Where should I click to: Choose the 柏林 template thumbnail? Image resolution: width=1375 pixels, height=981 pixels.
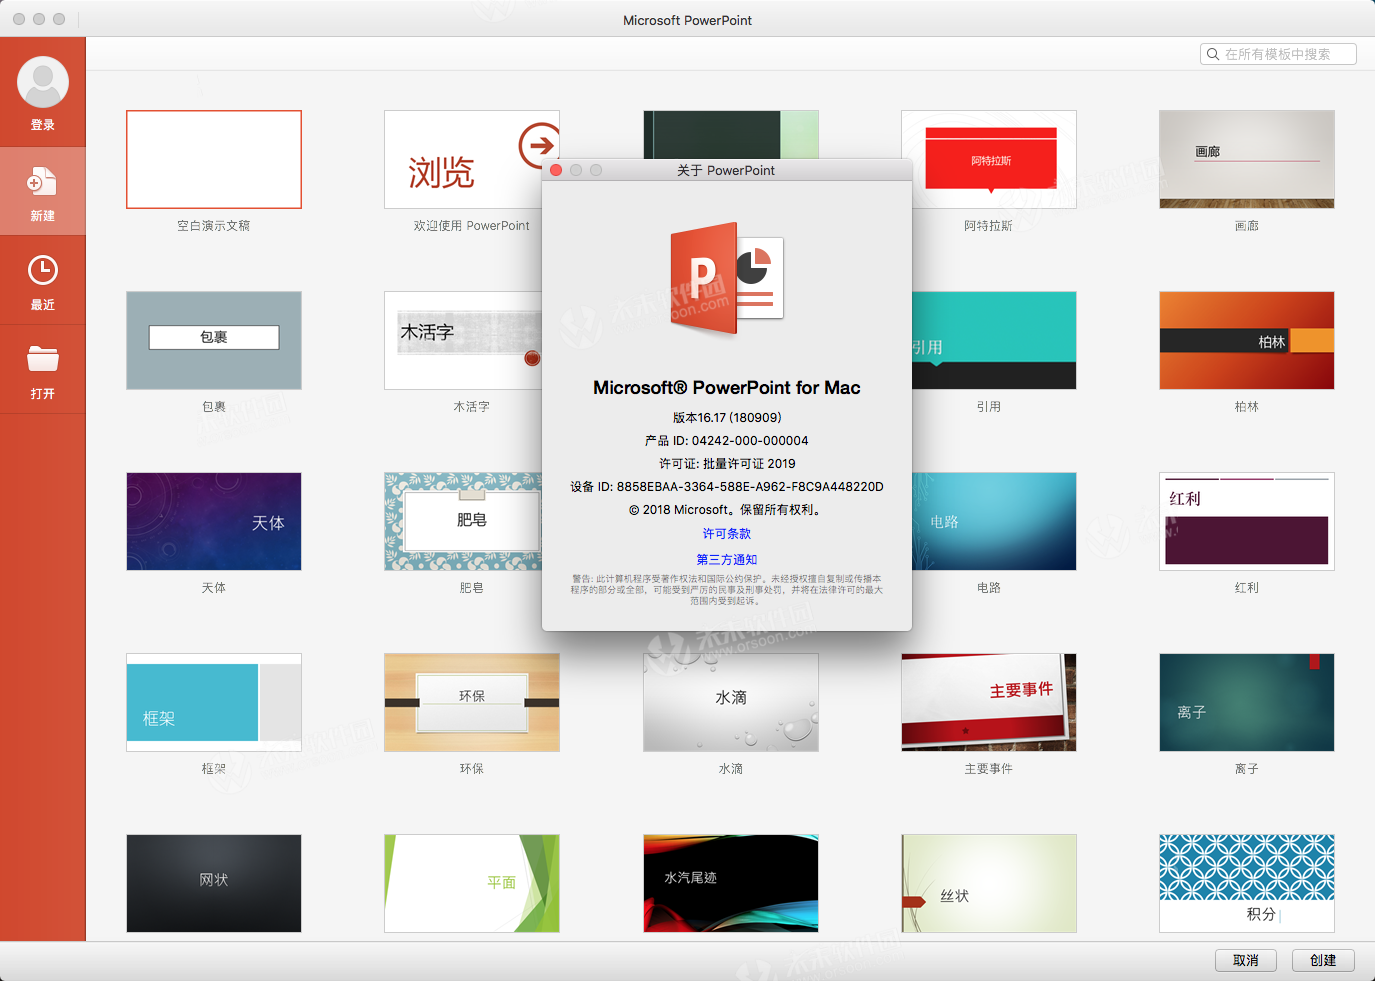(x=1246, y=340)
